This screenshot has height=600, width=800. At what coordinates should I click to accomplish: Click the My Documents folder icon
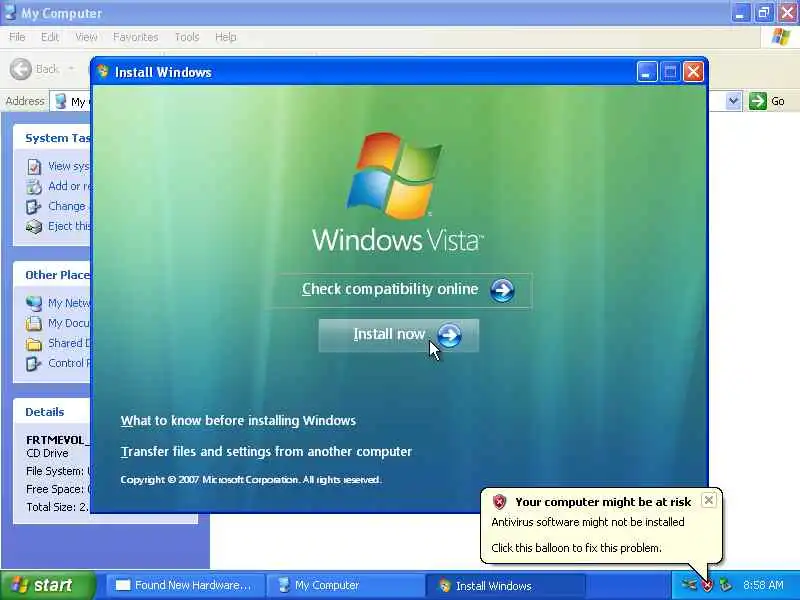tap(34, 323)
